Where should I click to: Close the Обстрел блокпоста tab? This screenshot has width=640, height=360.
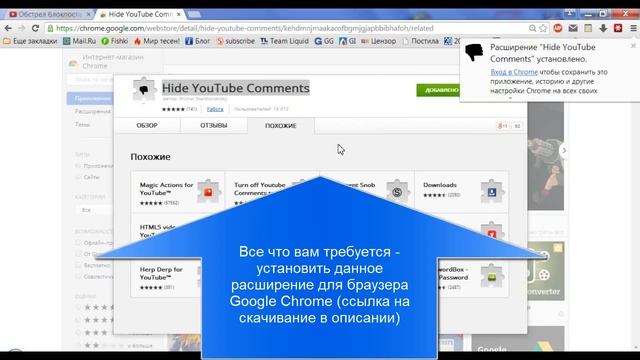pyautogui.click(x=89, y=14)
